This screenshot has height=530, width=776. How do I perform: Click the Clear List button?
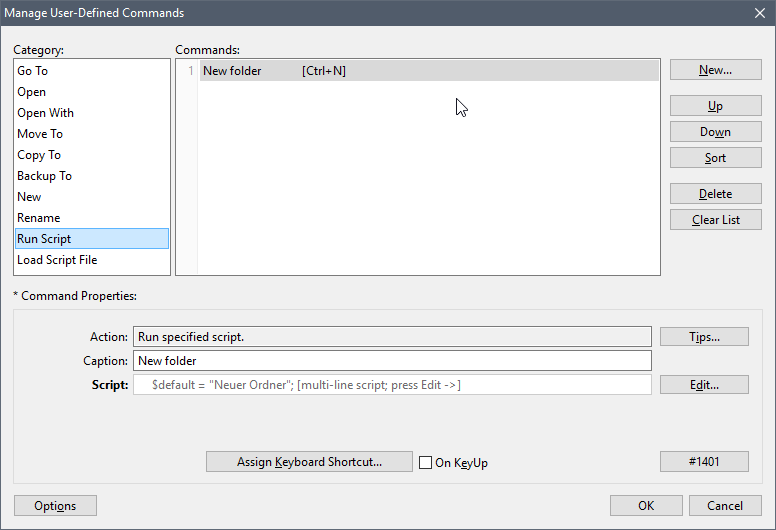pyautogui.click(x=715, y=220)
